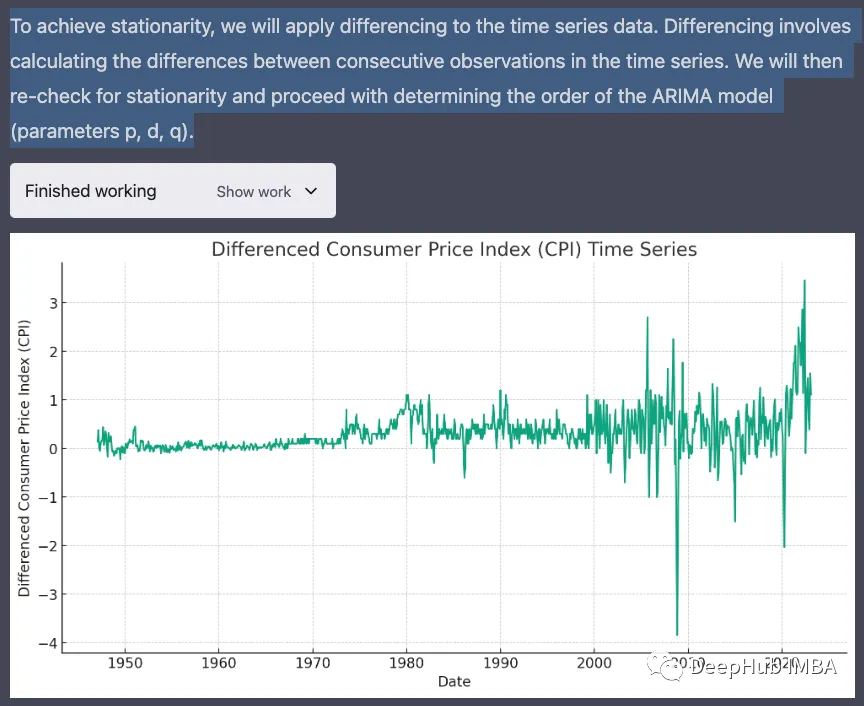This screenshot has height=706, width=864.
Task: Click the 1950 x-axis tick label
Action: point(124,662)
